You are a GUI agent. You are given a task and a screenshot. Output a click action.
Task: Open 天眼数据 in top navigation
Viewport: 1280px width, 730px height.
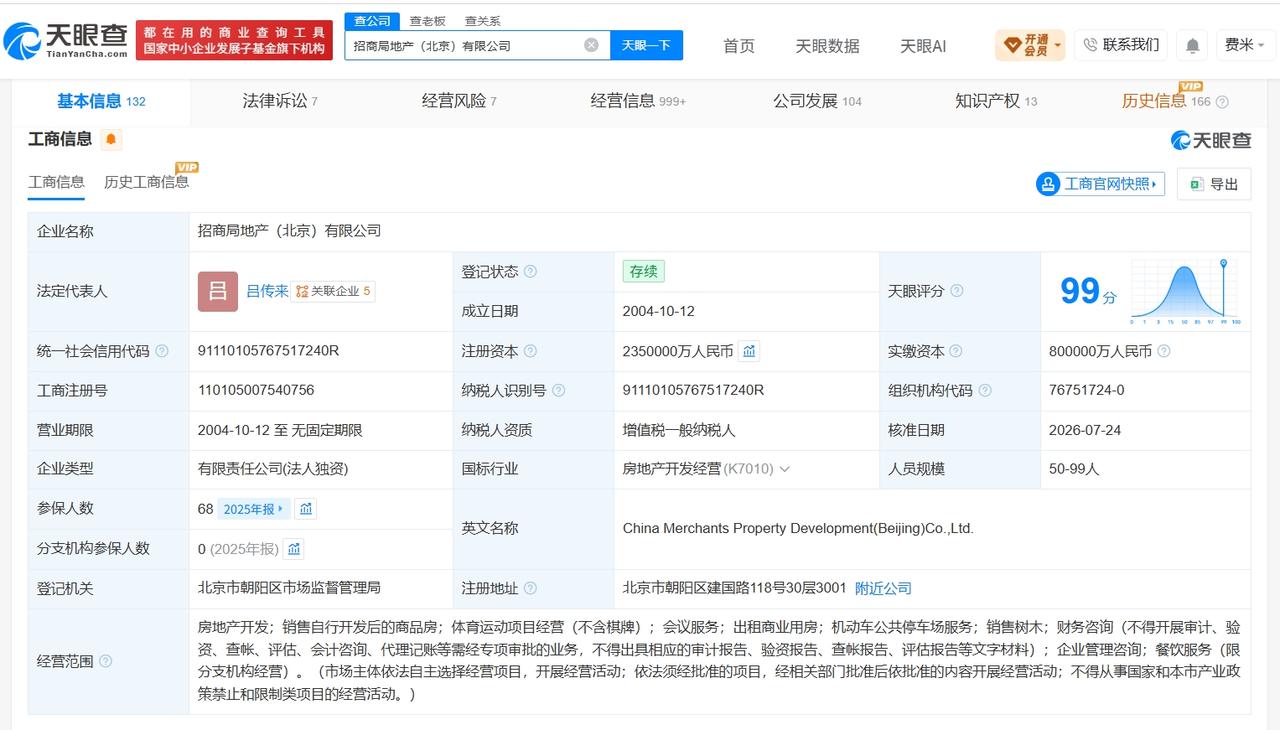(x=827, y=46)
